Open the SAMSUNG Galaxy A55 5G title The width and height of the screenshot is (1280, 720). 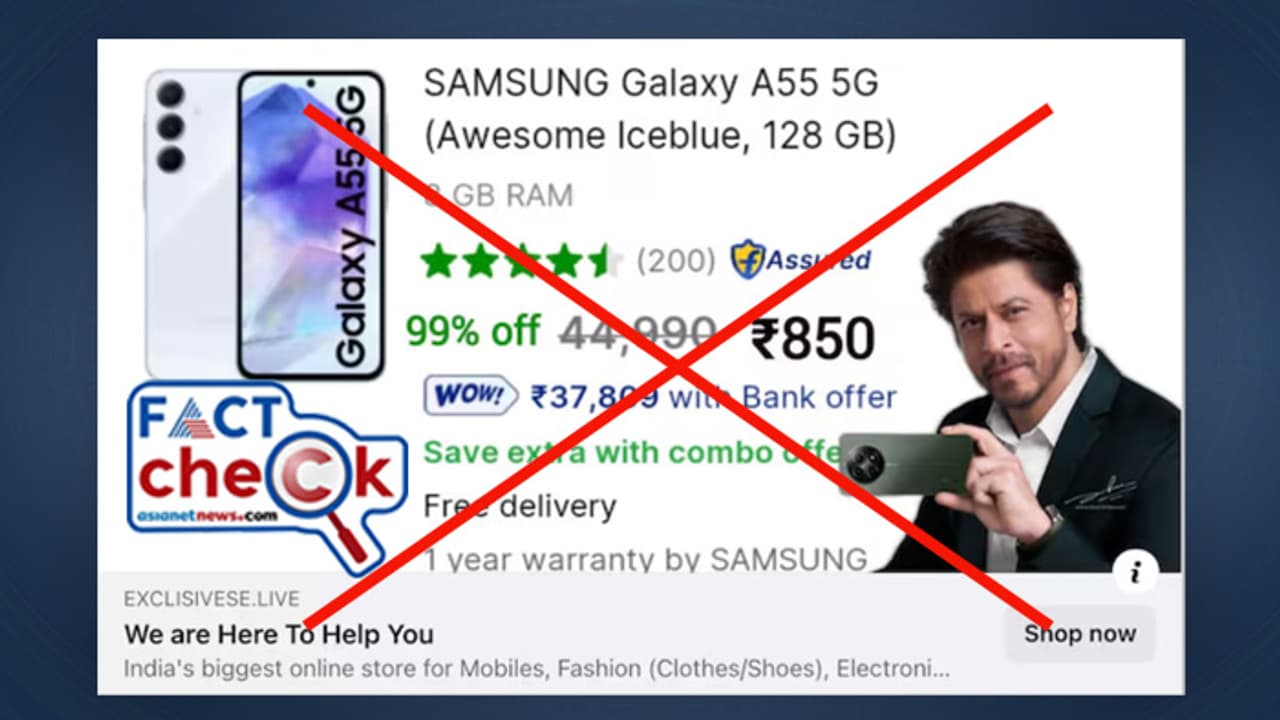[660, 109]
